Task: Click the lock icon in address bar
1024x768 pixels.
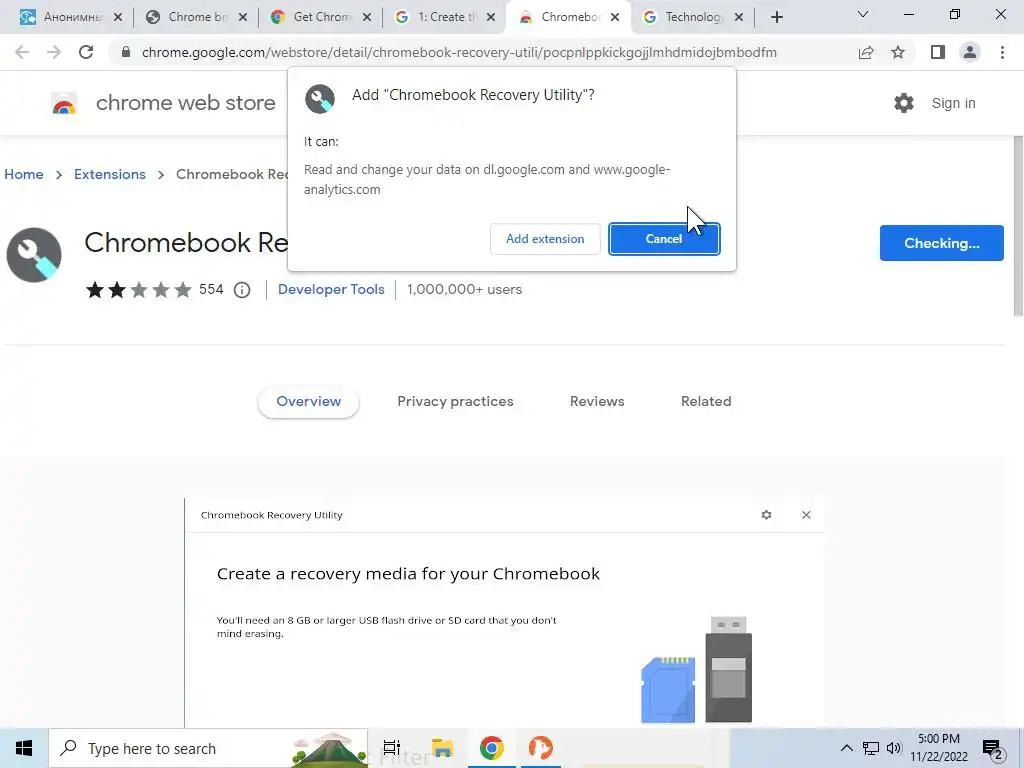Action: point(126,52)
